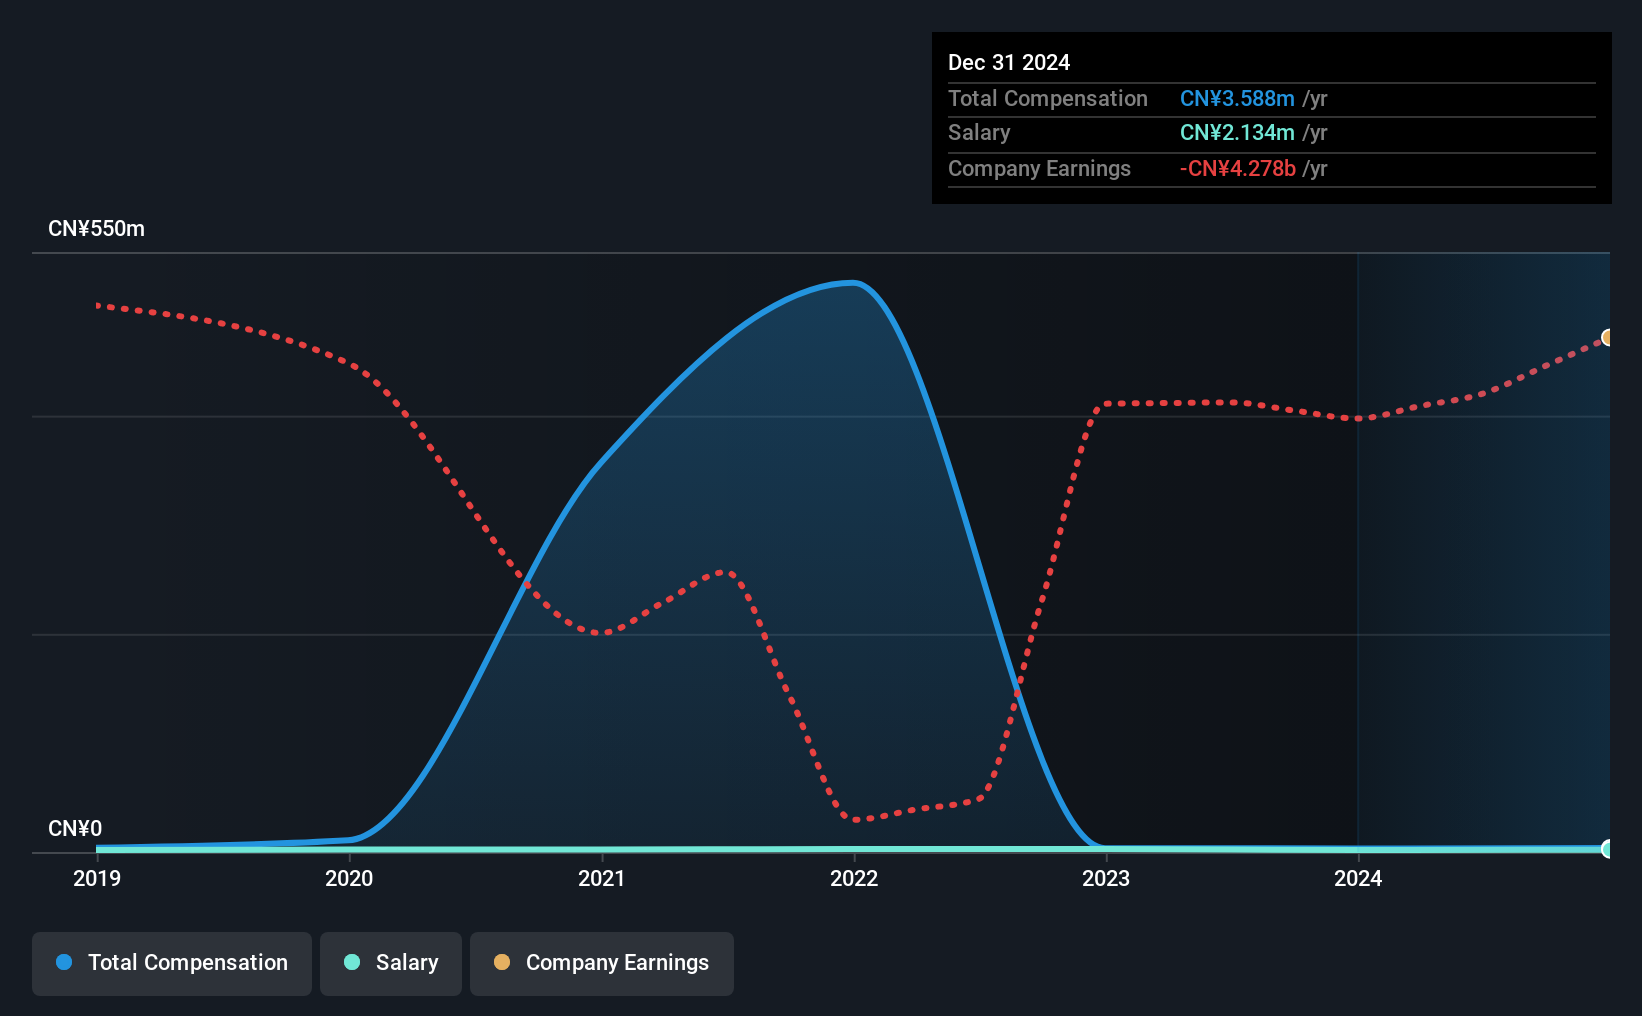Click the Salary tooltip row label
Screen dimensions: 1642x1016
[979, 133]
